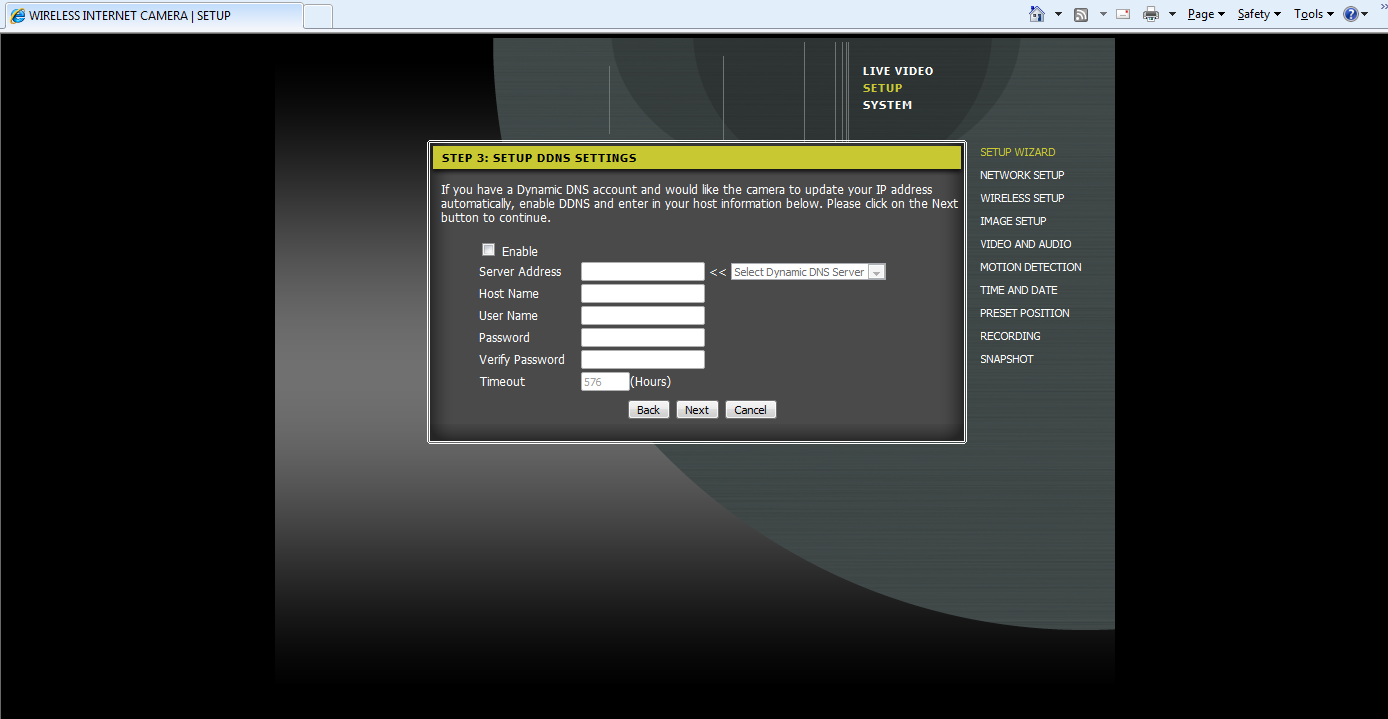Switch to the Live Video section
1388x719 pixels.
point(897,71)
